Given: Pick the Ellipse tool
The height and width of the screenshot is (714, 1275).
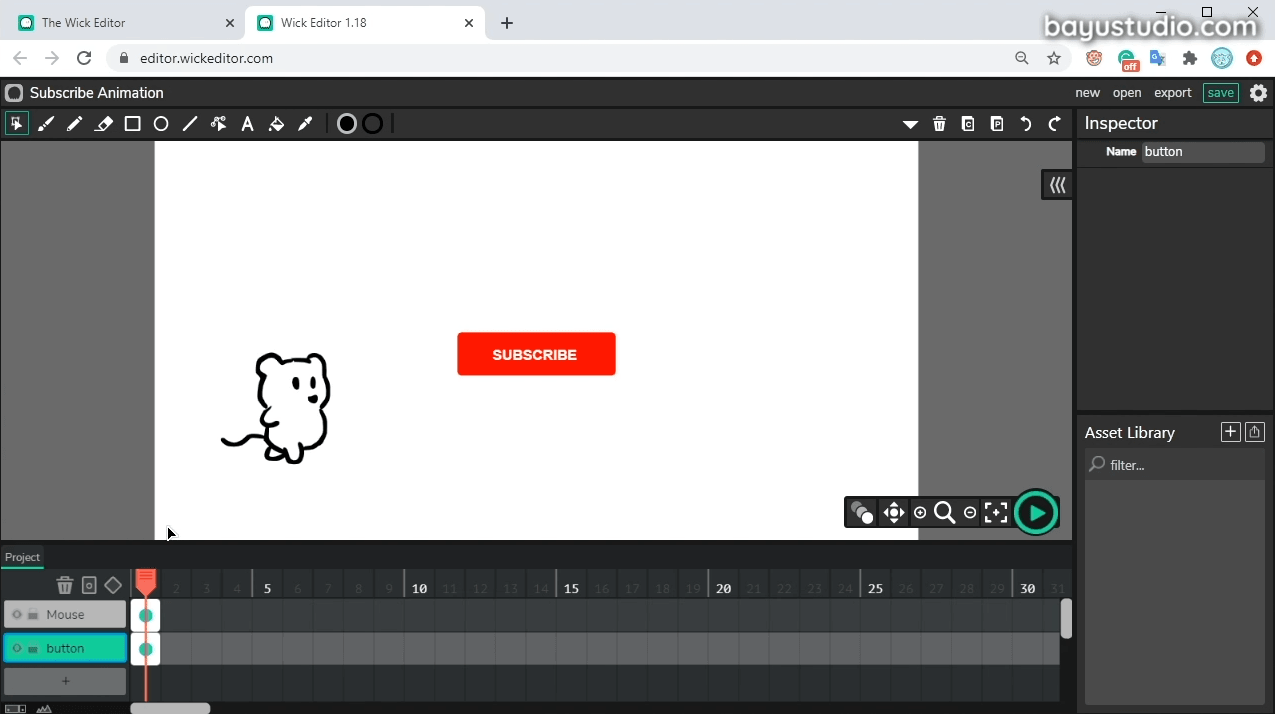Looking at the screenshot, I should [x=161, y=124].
